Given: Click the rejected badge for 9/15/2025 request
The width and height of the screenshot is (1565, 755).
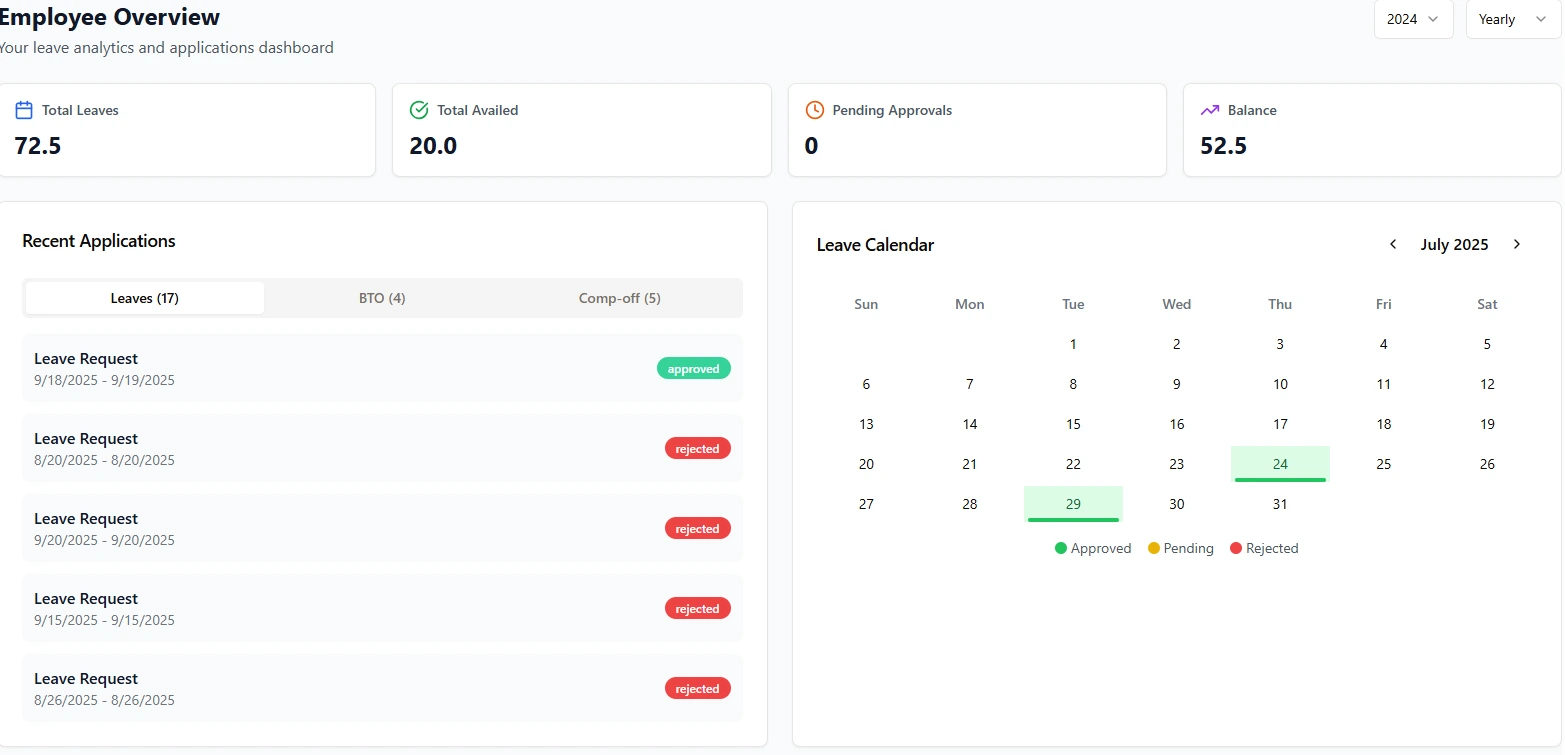Looking at the screenshot, I should click(x=697, y=608).
